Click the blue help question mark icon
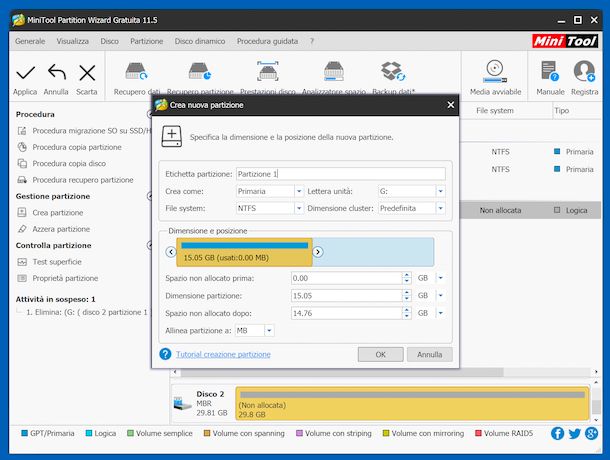The height and width of the screenshot is (460, 610). (x=165, y=354)
